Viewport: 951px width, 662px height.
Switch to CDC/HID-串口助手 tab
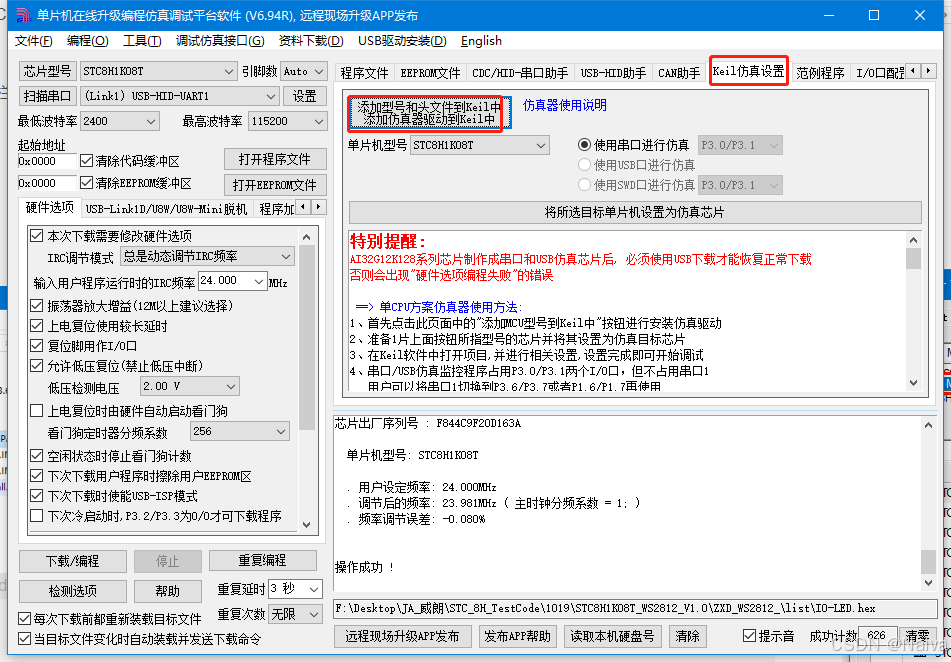pyautogui.click(x=520, y=73)
